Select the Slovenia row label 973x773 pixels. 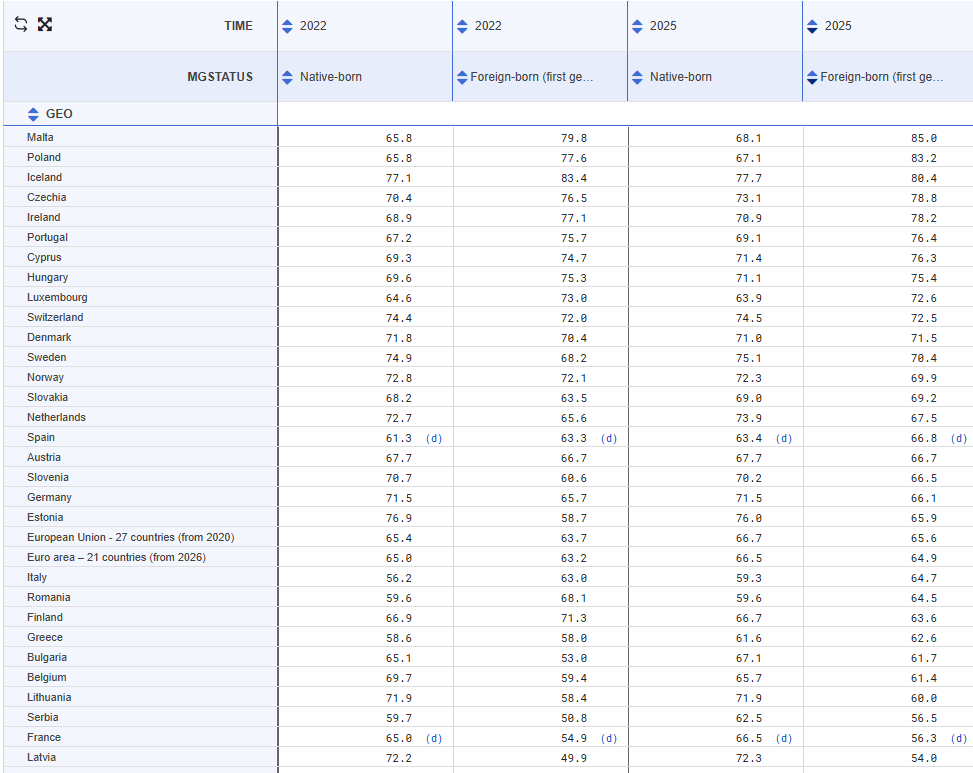pyautogui.click(x=48, y=477)
